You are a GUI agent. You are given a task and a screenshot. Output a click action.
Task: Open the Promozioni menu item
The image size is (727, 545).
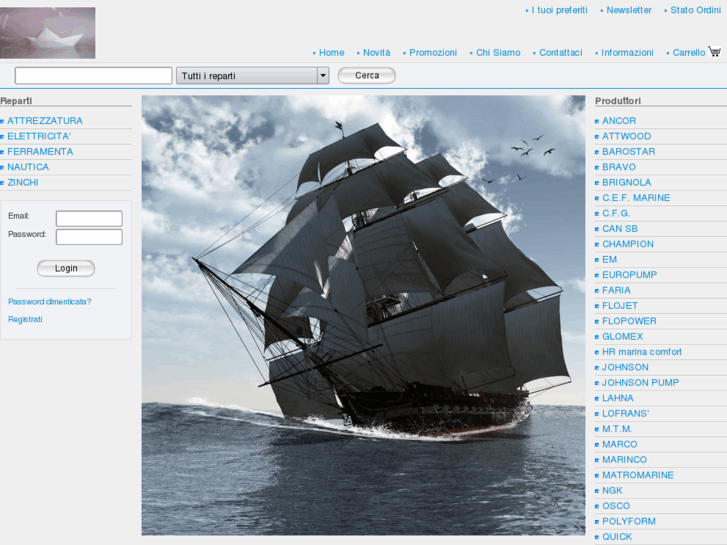coord(433,52)
